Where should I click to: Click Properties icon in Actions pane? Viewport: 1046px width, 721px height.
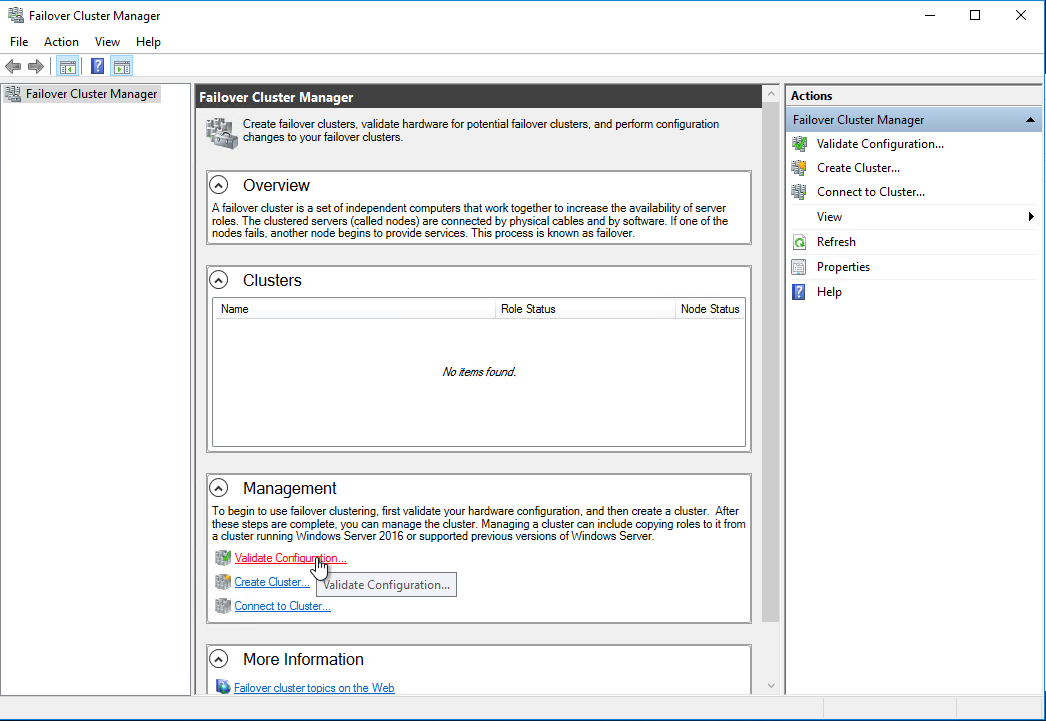[799, 267]
